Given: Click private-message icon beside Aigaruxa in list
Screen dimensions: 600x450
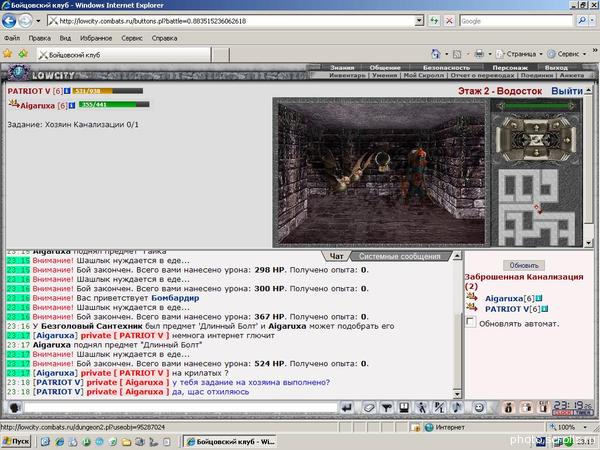Looking at the screenshot, I should [x=472, y=297].
